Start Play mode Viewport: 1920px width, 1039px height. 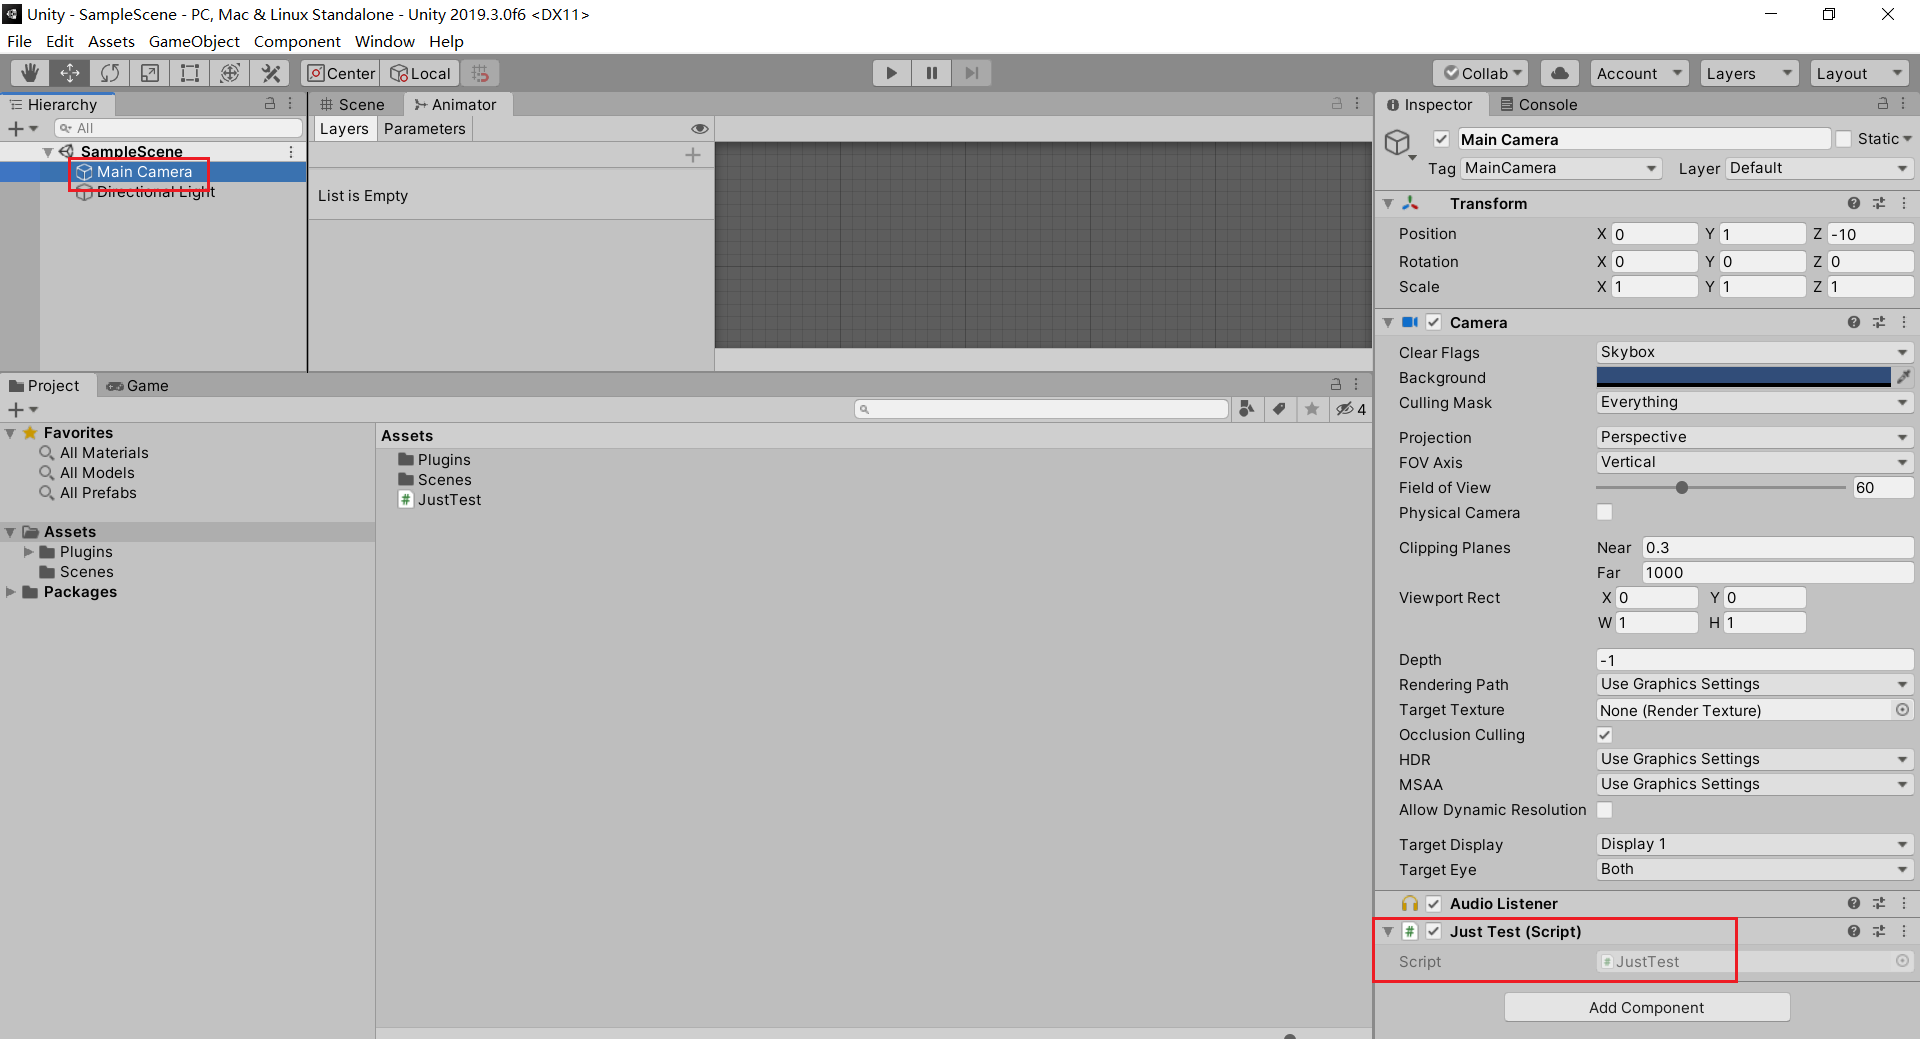[891, 73]
